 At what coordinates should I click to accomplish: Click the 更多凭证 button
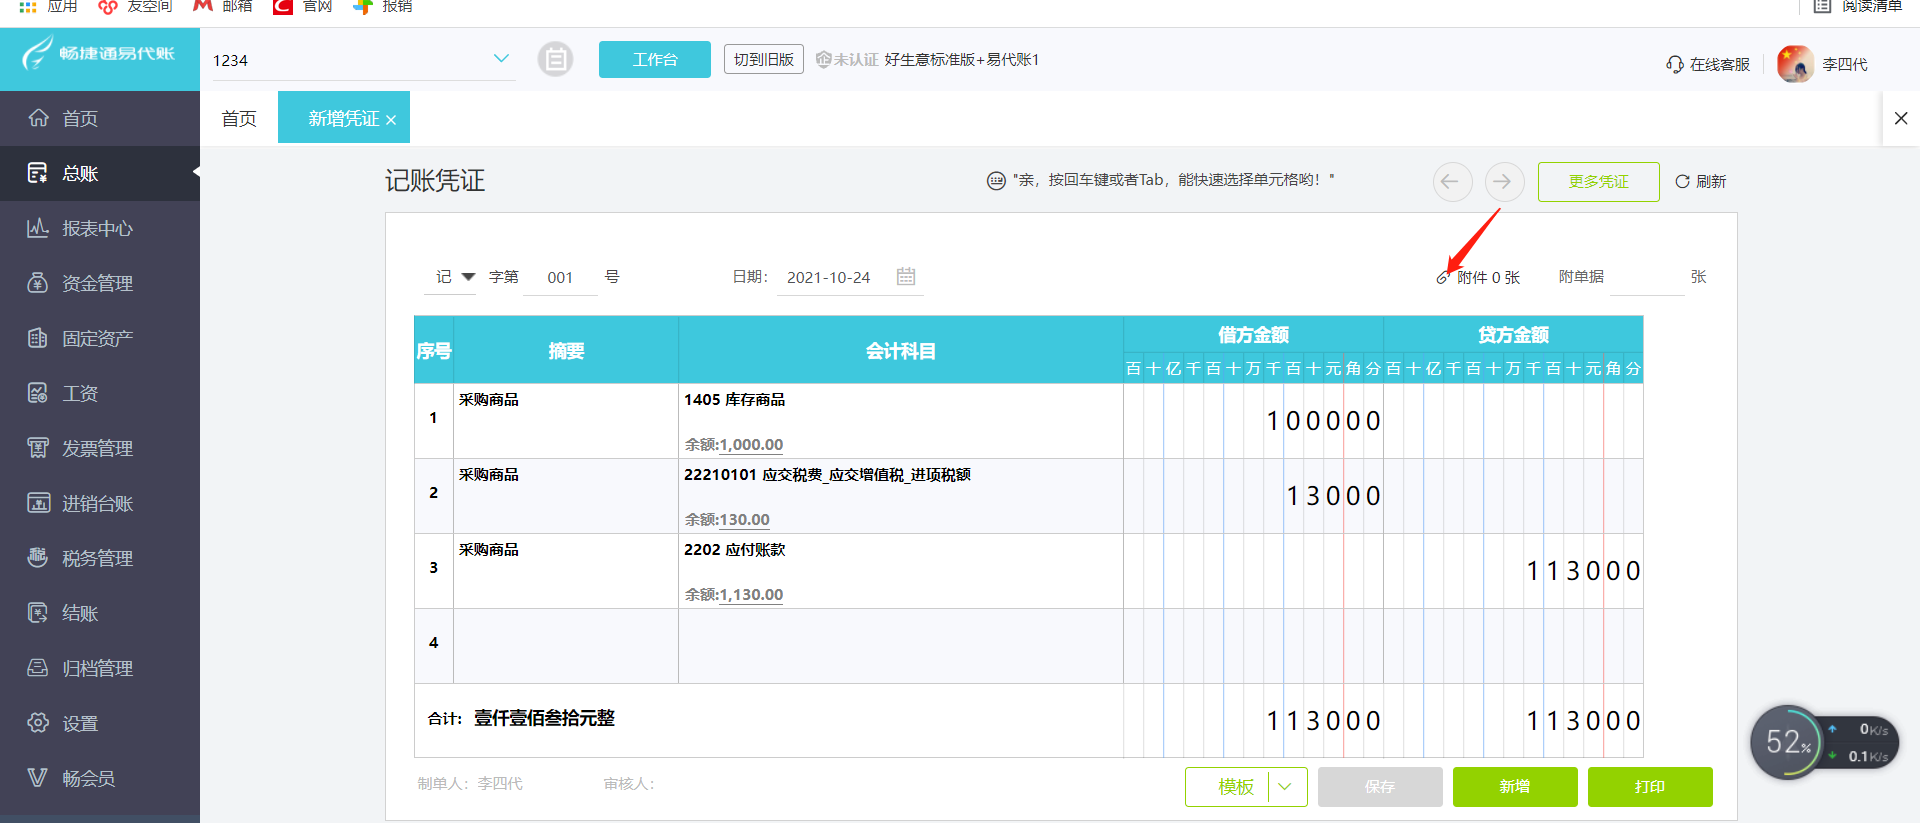tap(1598, 182)
